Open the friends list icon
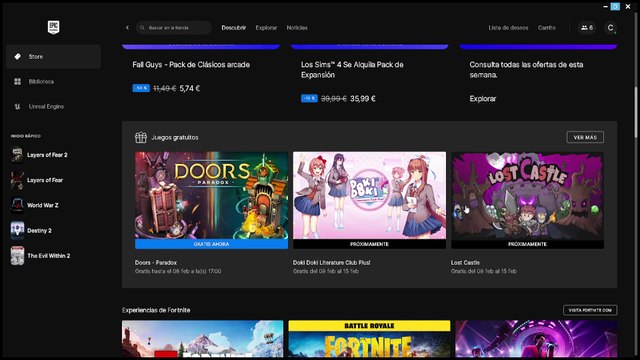The image size is (640, 360). coord(587,28)
